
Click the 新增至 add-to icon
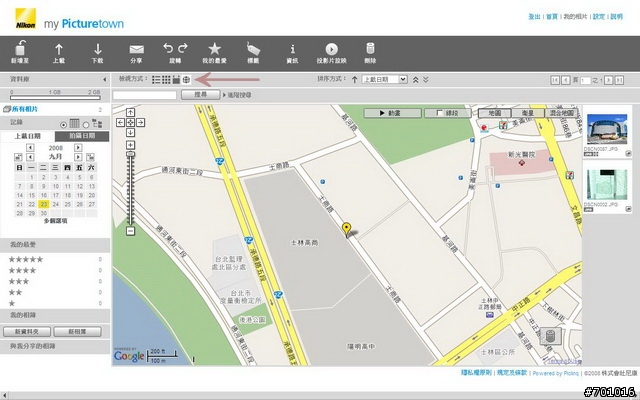point(20,48)
